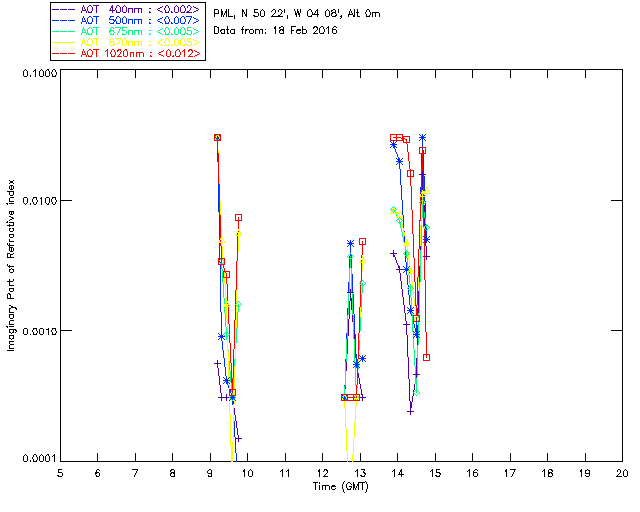Click the x-axis tick label 6
Viewport: 640px width, 512px height.
(98, 473)
